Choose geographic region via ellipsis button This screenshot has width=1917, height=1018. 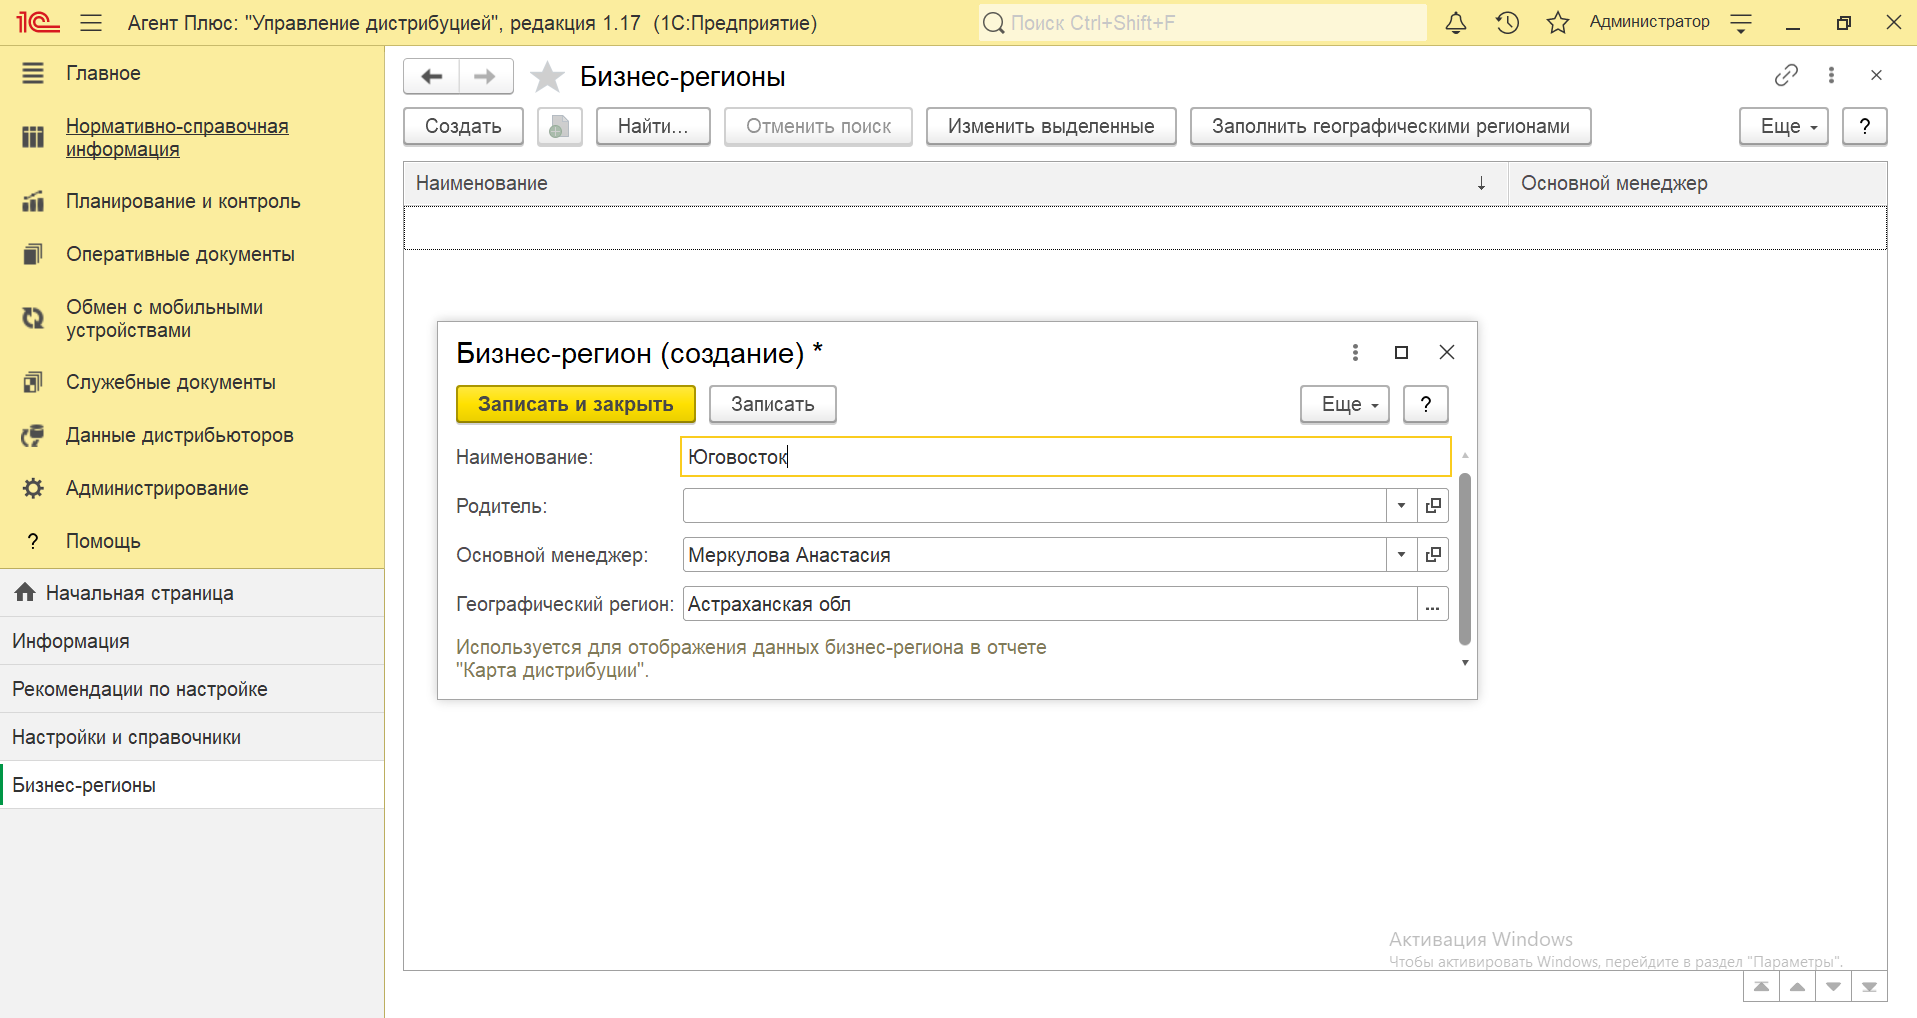1433,604
